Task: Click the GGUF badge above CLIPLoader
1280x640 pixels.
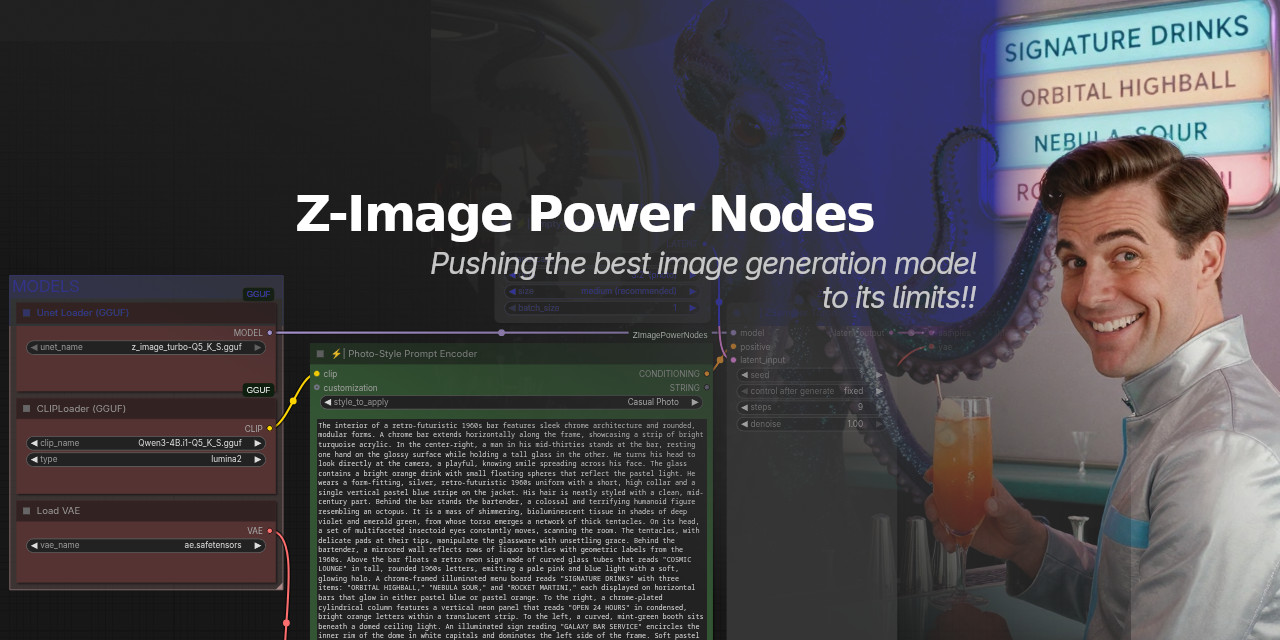Action: click(258, 390)
